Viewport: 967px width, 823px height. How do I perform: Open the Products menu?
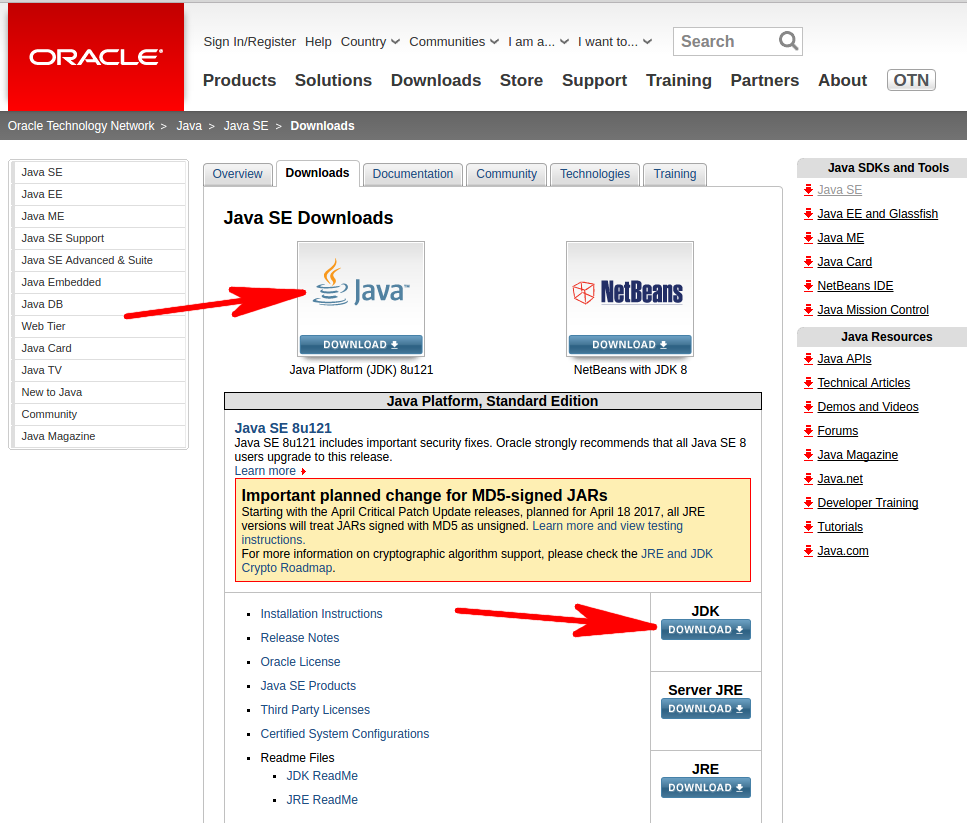point(239,80)
